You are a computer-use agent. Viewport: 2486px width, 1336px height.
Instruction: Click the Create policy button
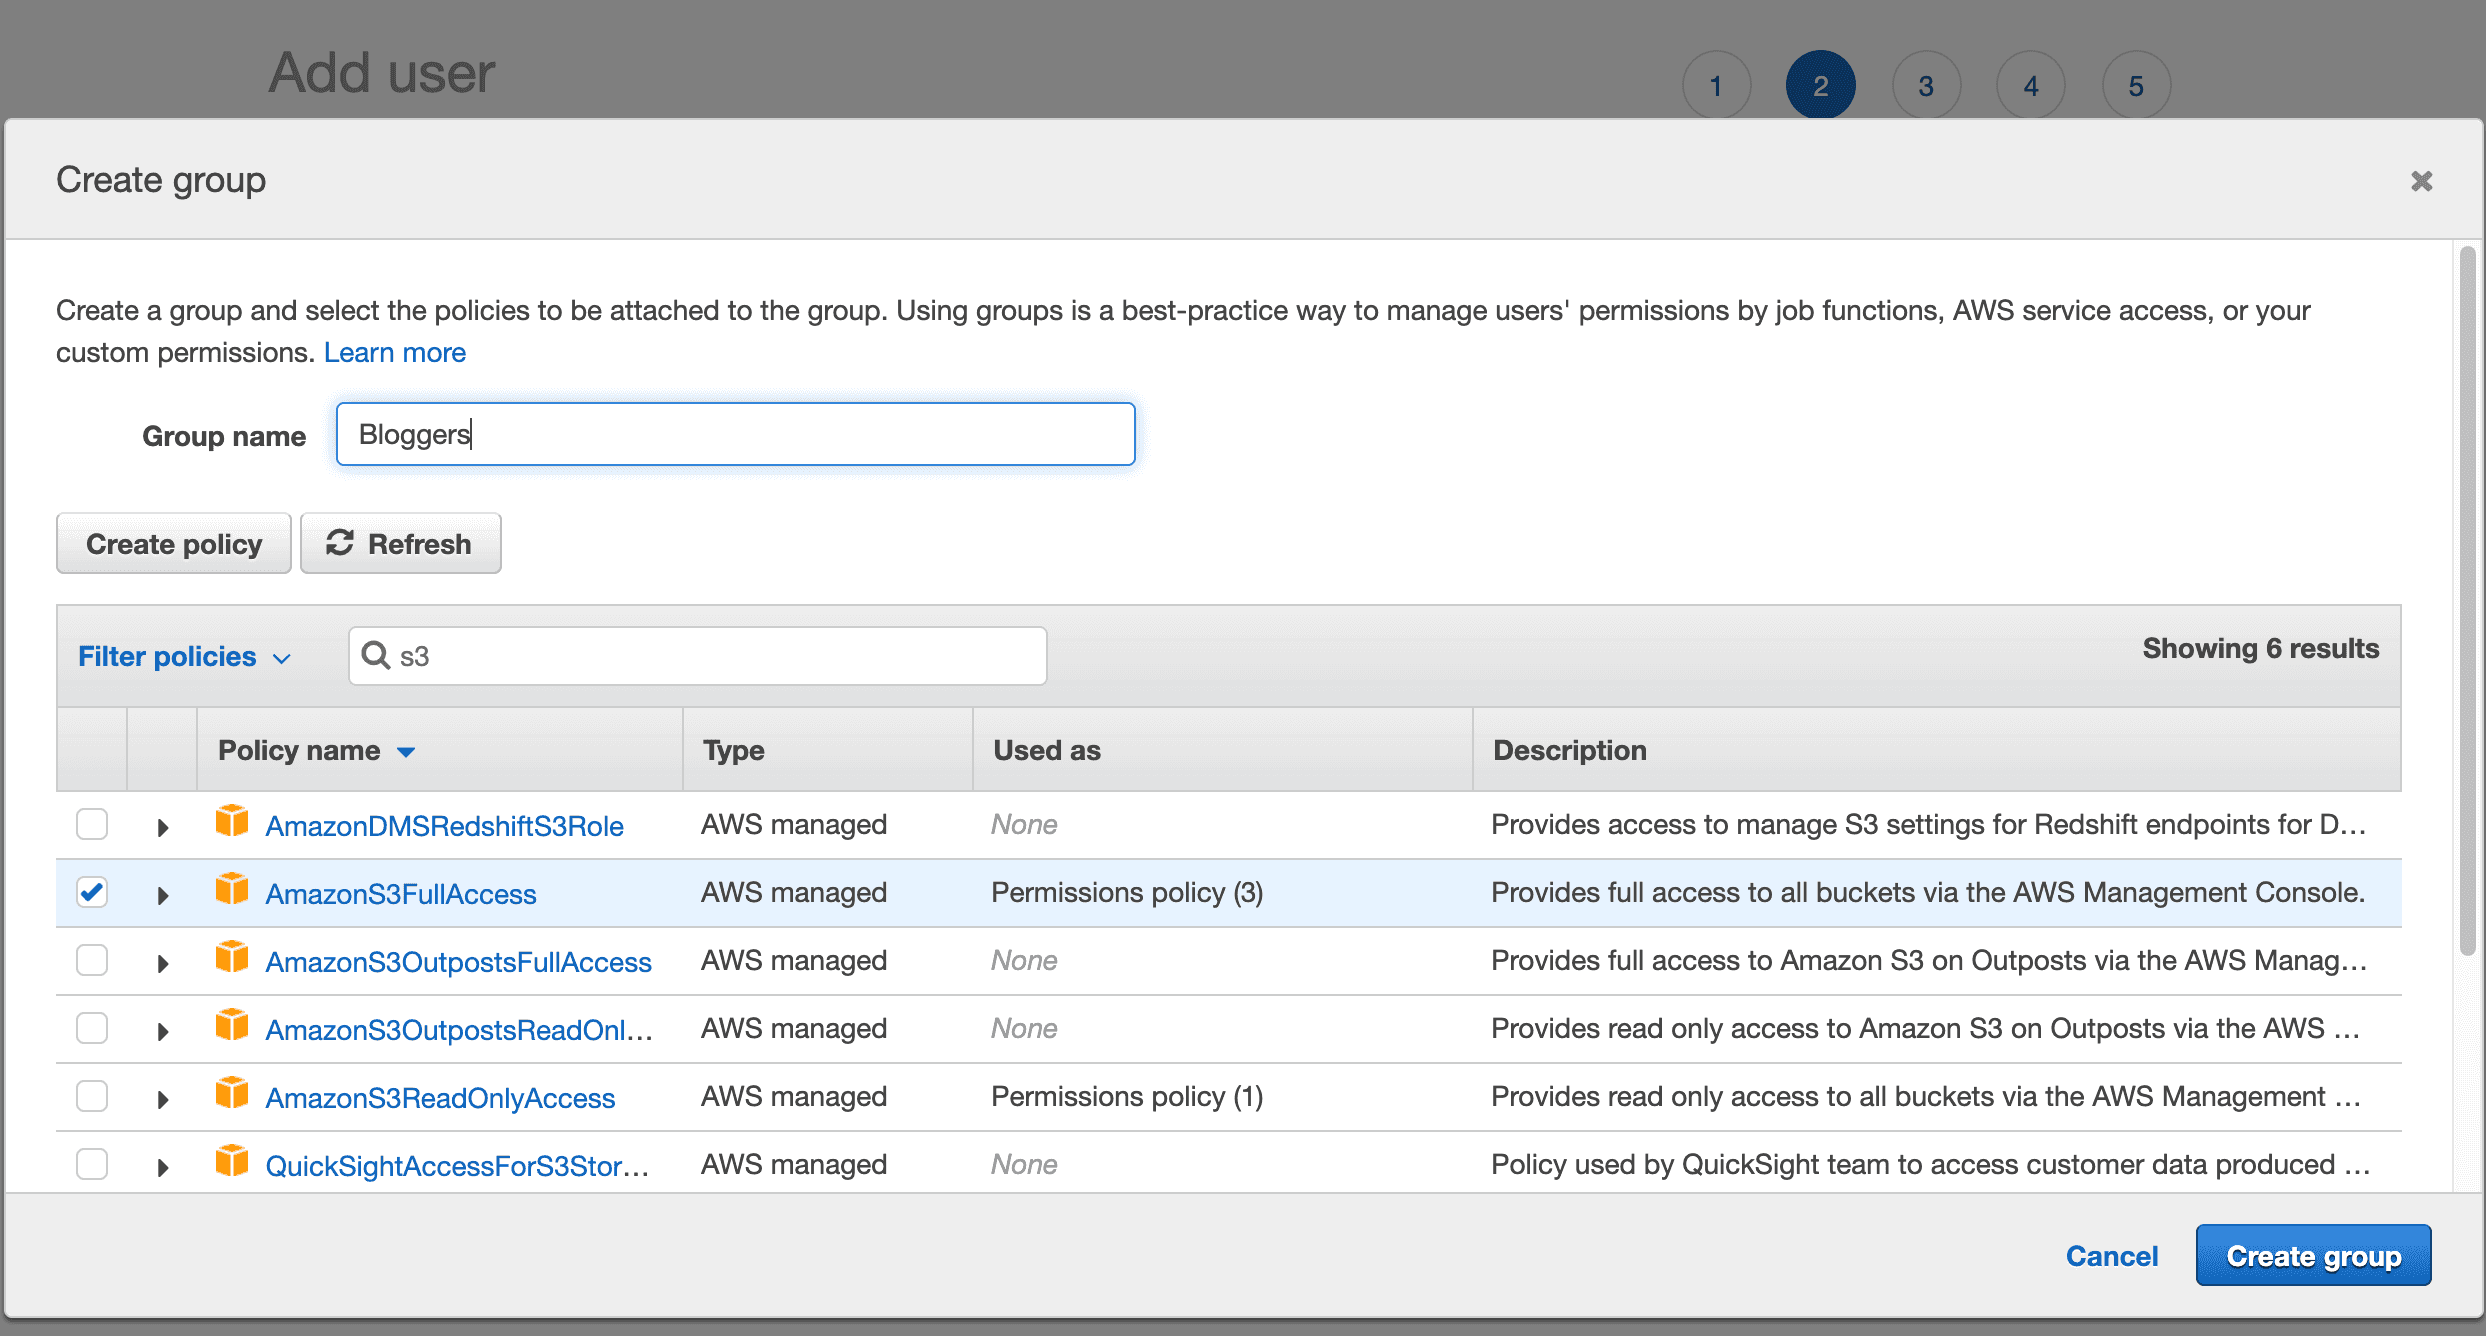[x=174, y=543]
